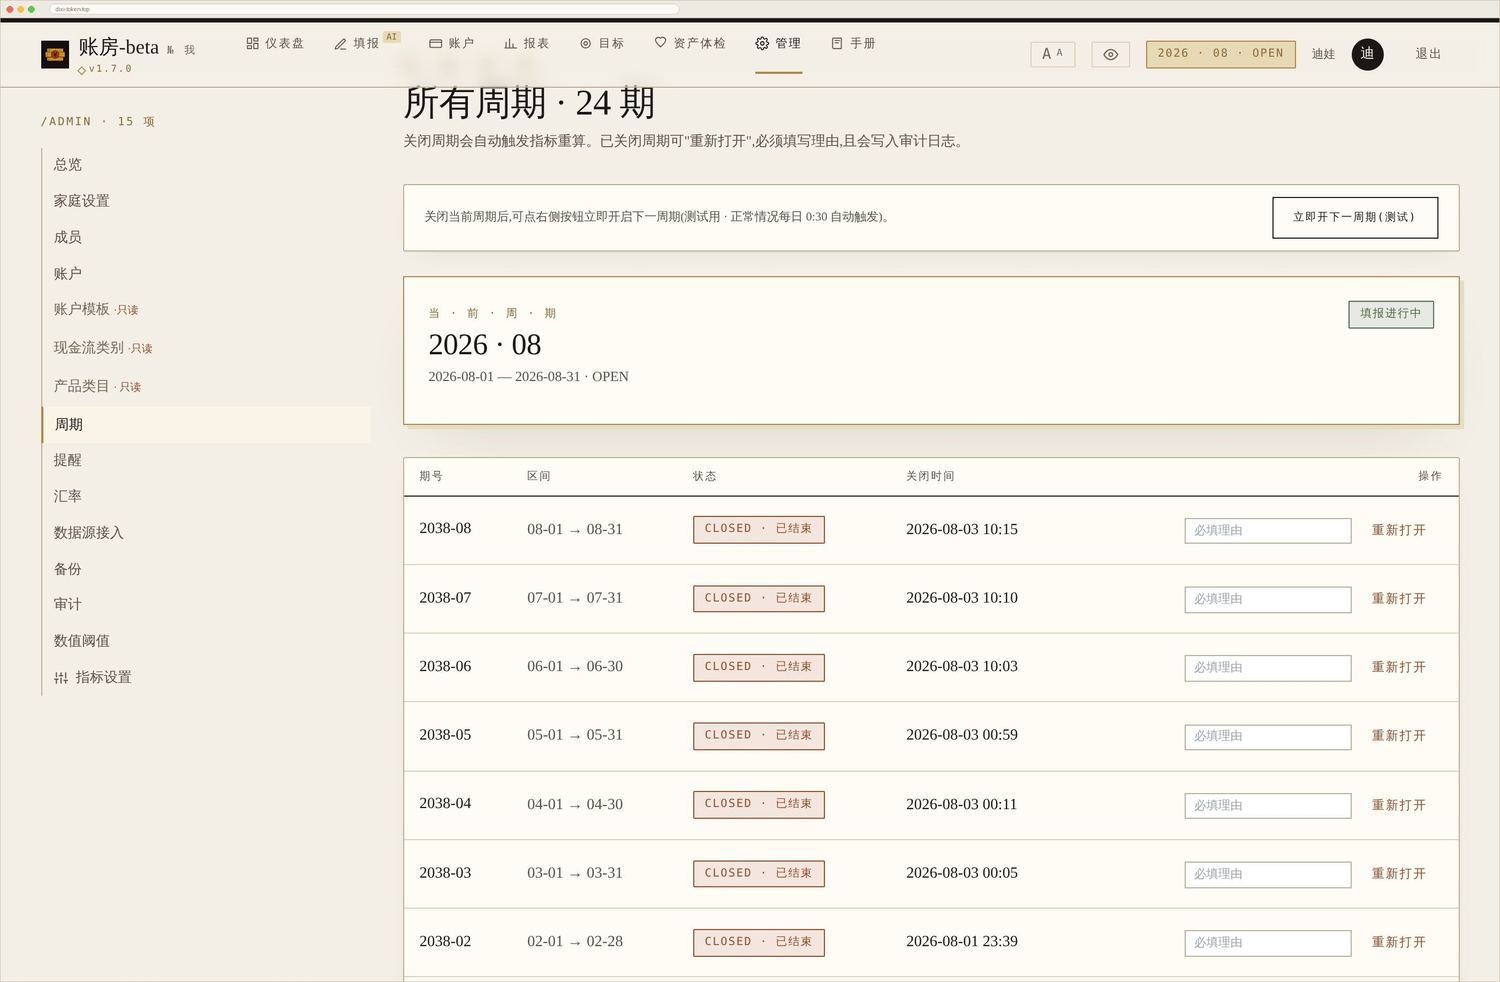This screenshot has height=982, width=1500.
Task: Select the 管理 nav item
Action: coord(778,43)
